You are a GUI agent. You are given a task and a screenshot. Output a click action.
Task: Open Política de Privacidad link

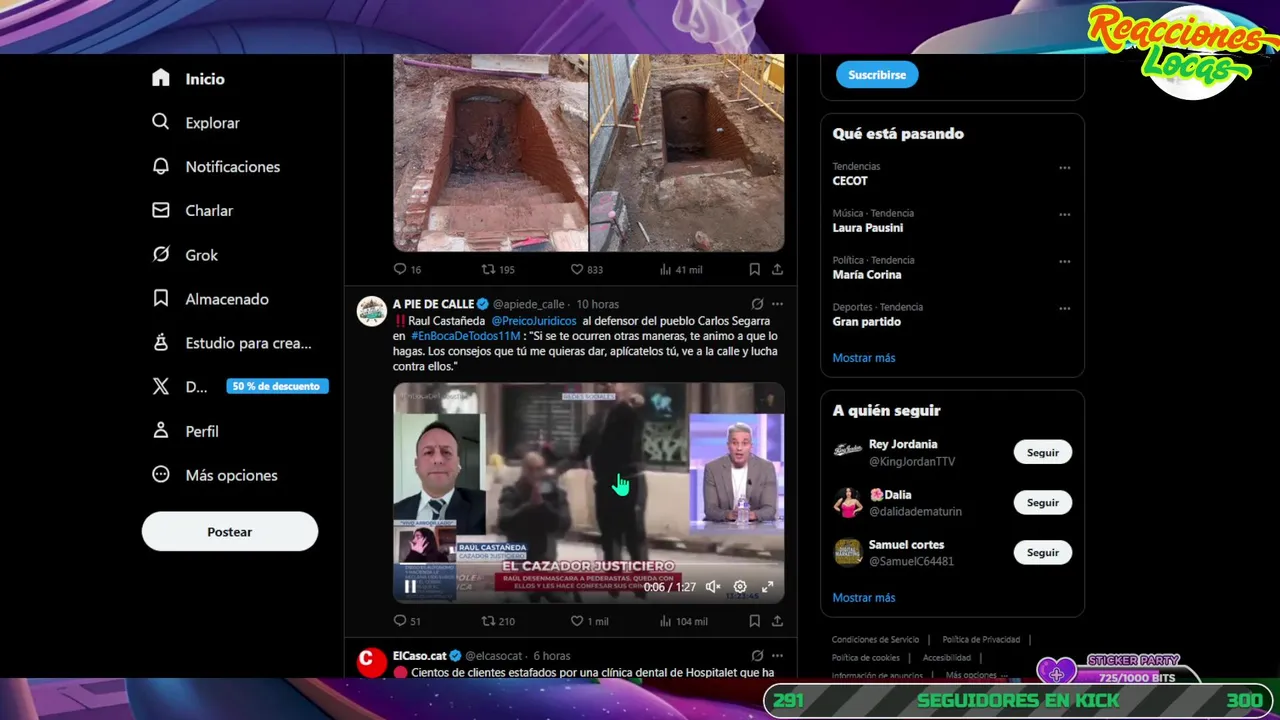pyautogui.click(x=981, y=640)
